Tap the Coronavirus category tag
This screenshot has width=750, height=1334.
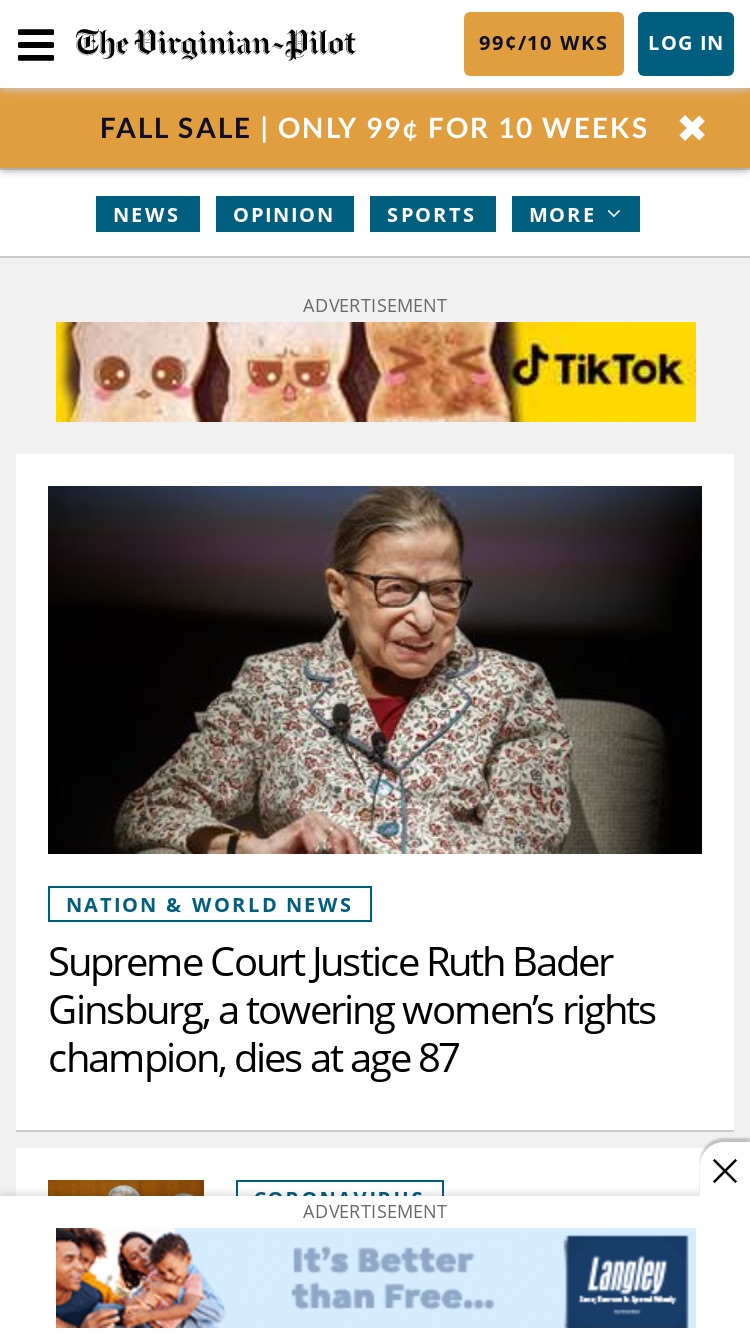pyautogui.click(x=340, y=1188)
